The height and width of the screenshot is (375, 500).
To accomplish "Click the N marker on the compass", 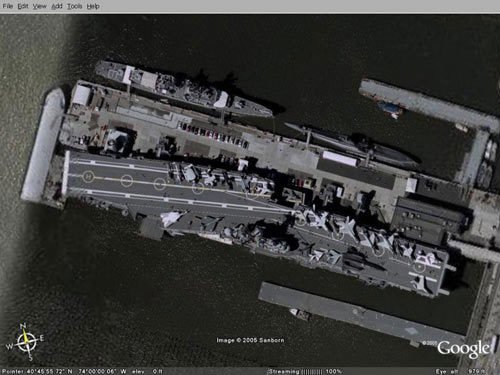I will coord(23,326).
